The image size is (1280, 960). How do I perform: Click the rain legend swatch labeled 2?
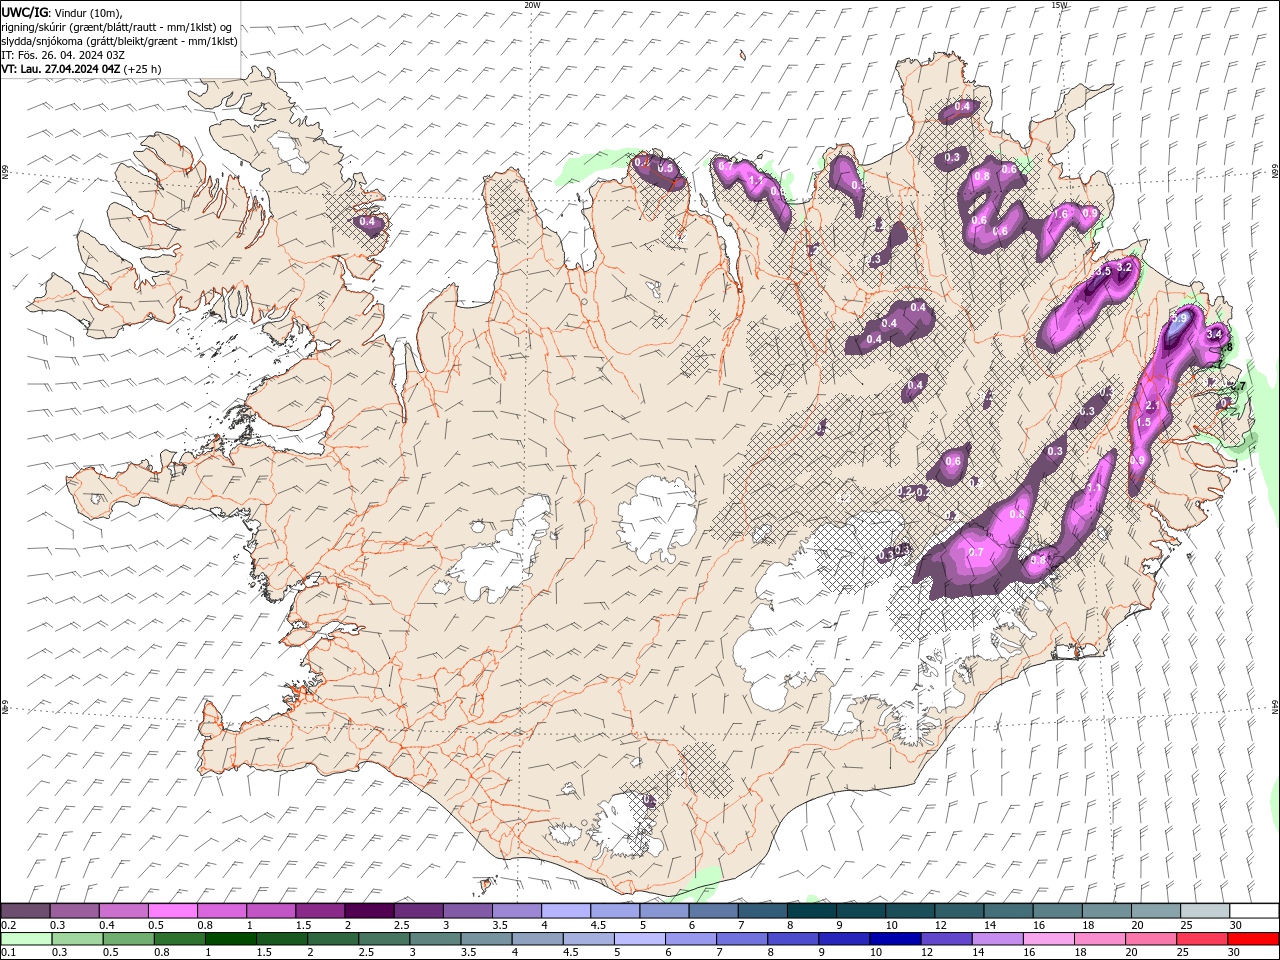coord(333,939)
